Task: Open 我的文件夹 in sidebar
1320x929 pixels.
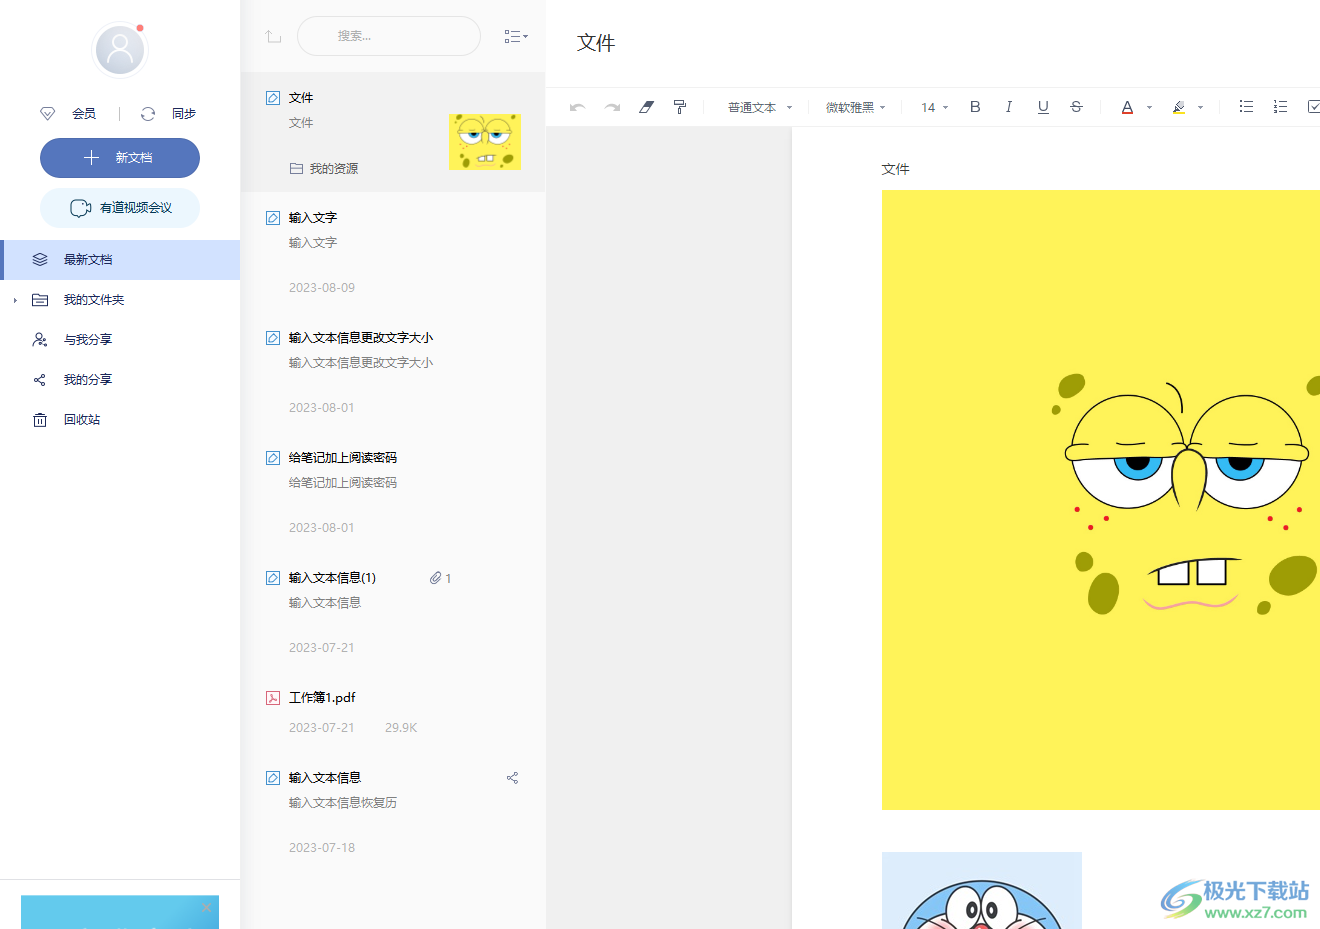Action: (x=120, y=300)
